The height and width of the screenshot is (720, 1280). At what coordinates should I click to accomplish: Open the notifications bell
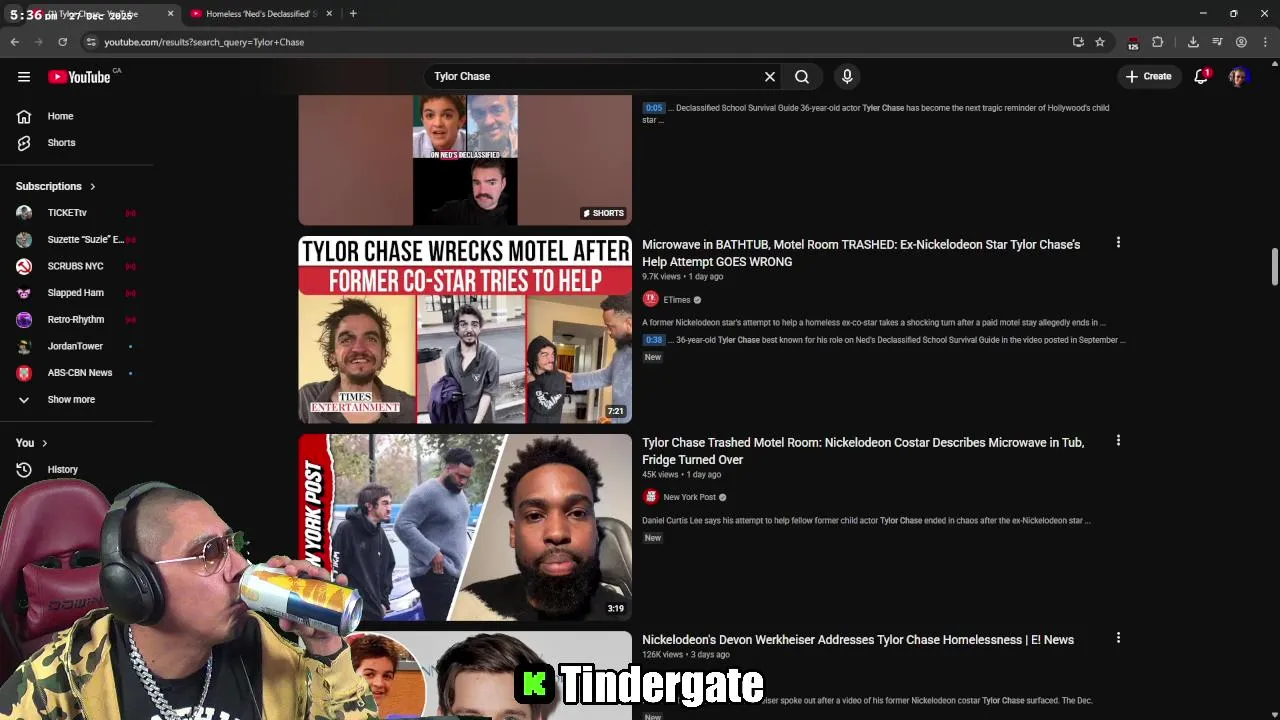[1202, 76]
